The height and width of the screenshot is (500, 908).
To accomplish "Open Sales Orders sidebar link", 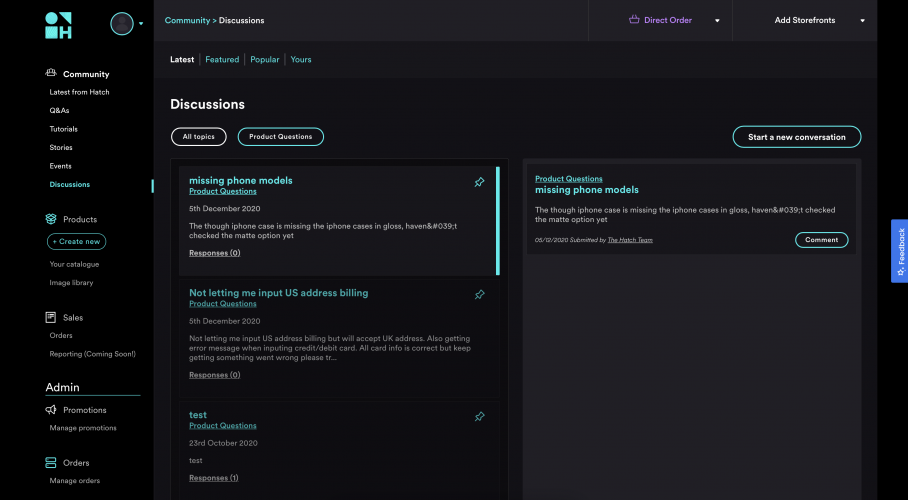I will pyautogui.click(x=61, y=335).
